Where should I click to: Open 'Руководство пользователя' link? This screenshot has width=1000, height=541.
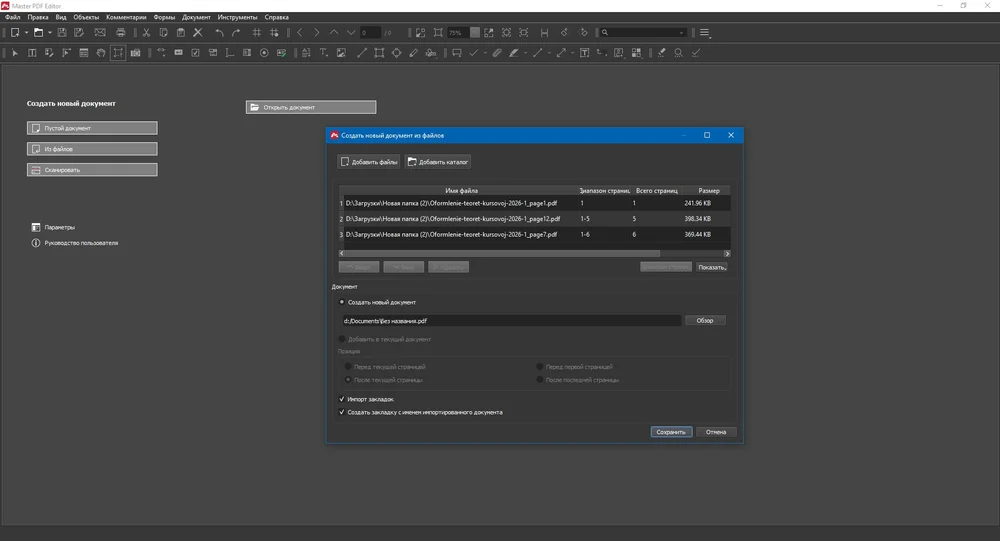81,243
